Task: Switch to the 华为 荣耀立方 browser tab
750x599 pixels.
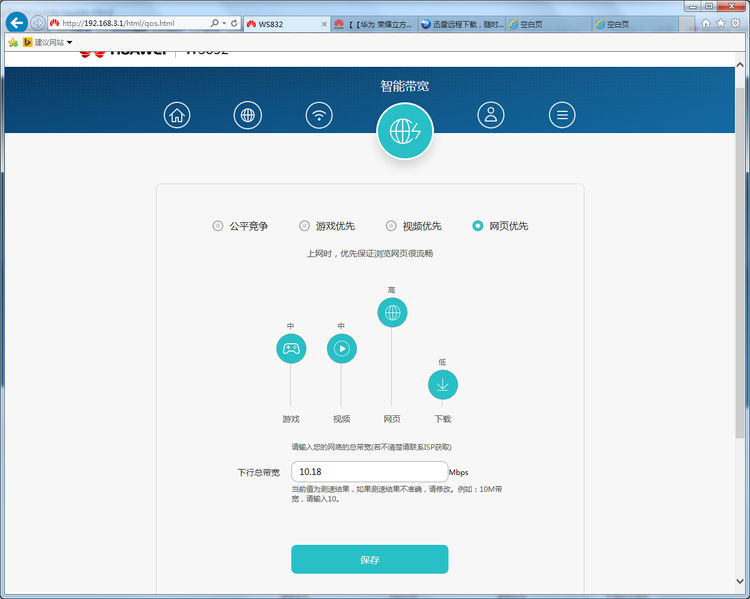Action: [x=372, y=24]
